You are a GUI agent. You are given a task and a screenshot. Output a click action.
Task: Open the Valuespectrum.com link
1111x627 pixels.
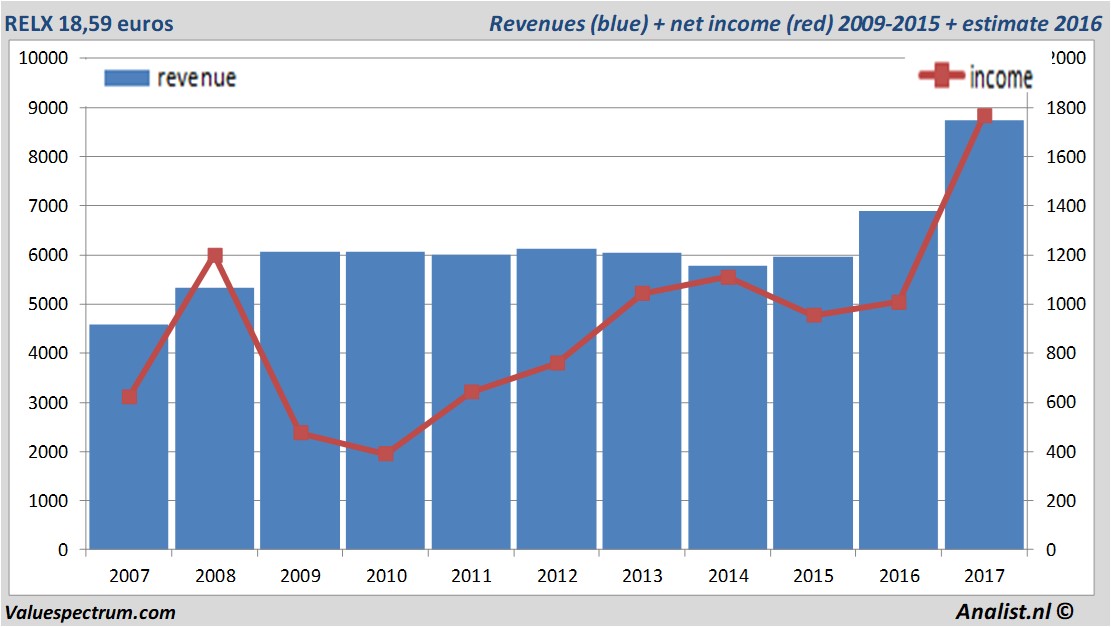pos(90,612)
